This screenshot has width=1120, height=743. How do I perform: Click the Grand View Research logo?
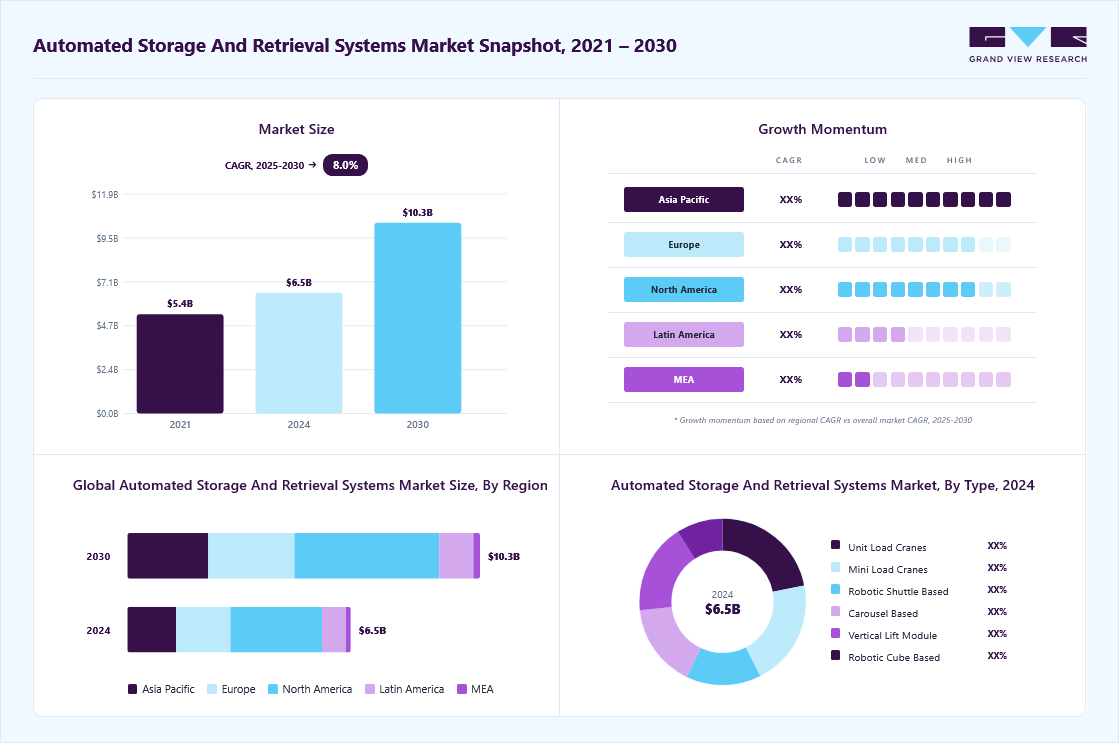click(1028, 45)
